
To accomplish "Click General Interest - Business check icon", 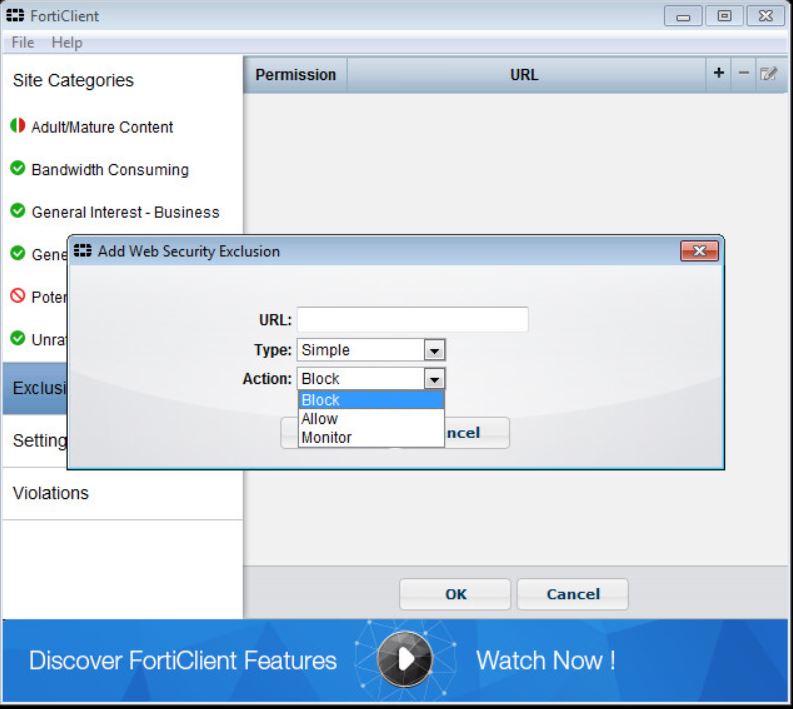I will (x=18, y=211).
